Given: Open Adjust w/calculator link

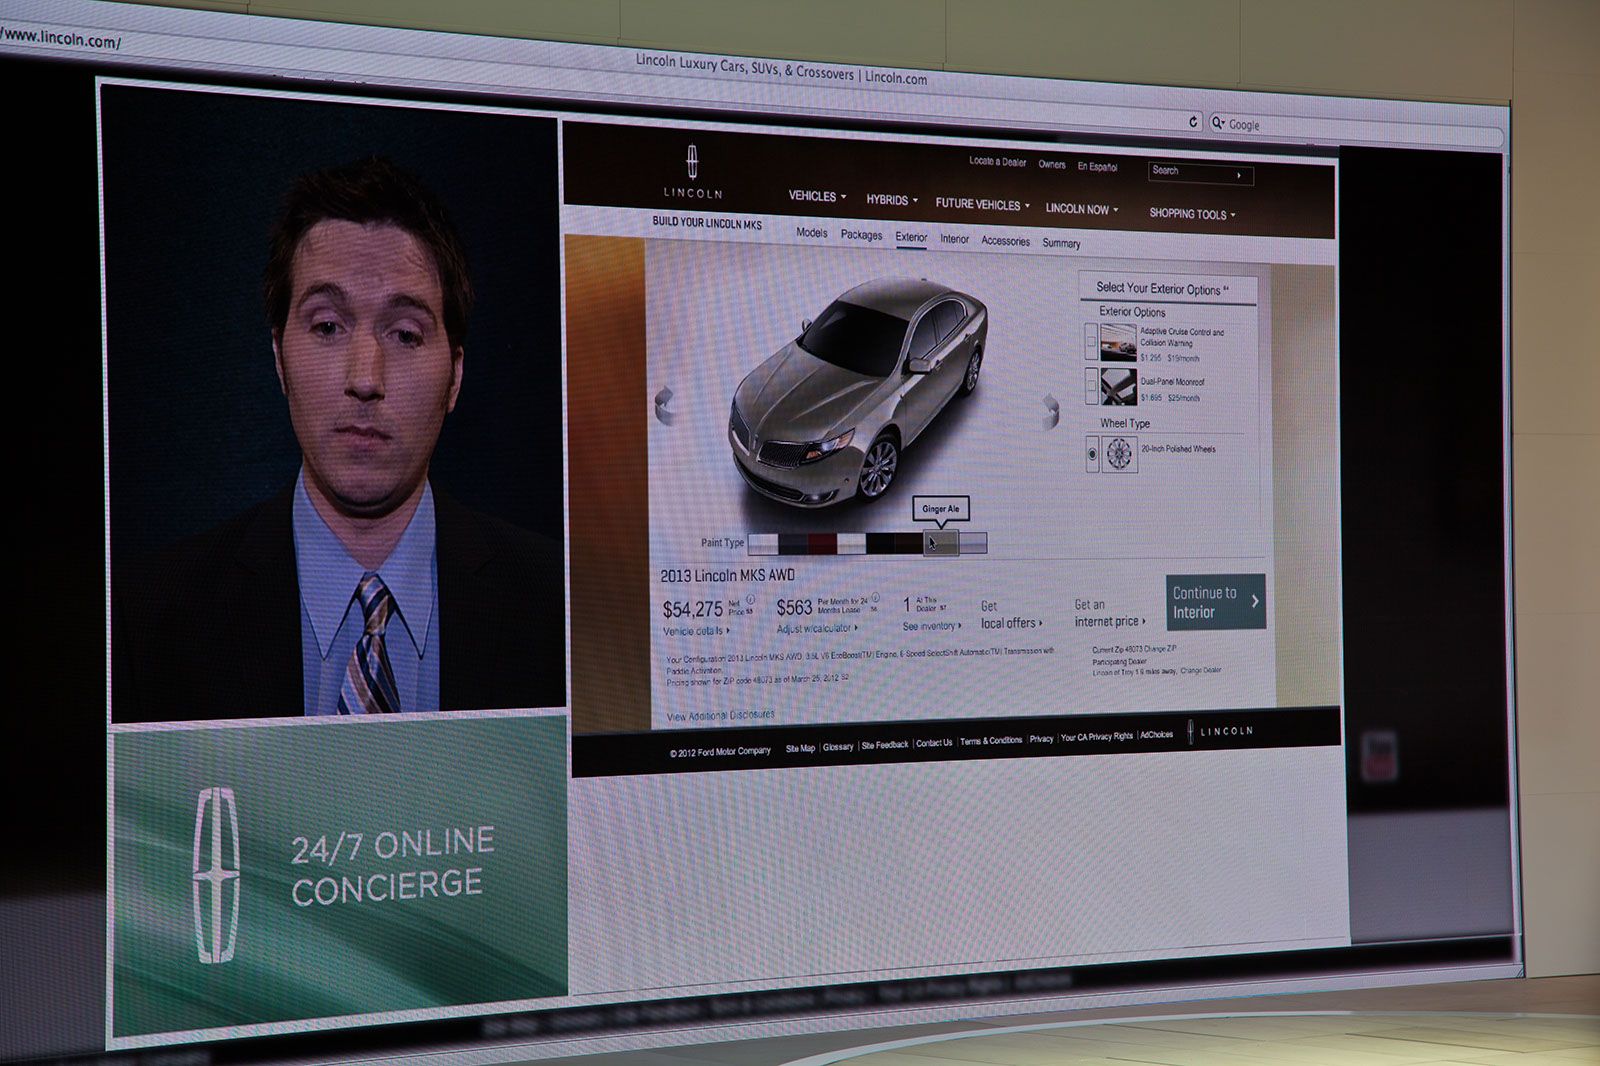Looking at the screenshot, I should click(x=817, y=629).
